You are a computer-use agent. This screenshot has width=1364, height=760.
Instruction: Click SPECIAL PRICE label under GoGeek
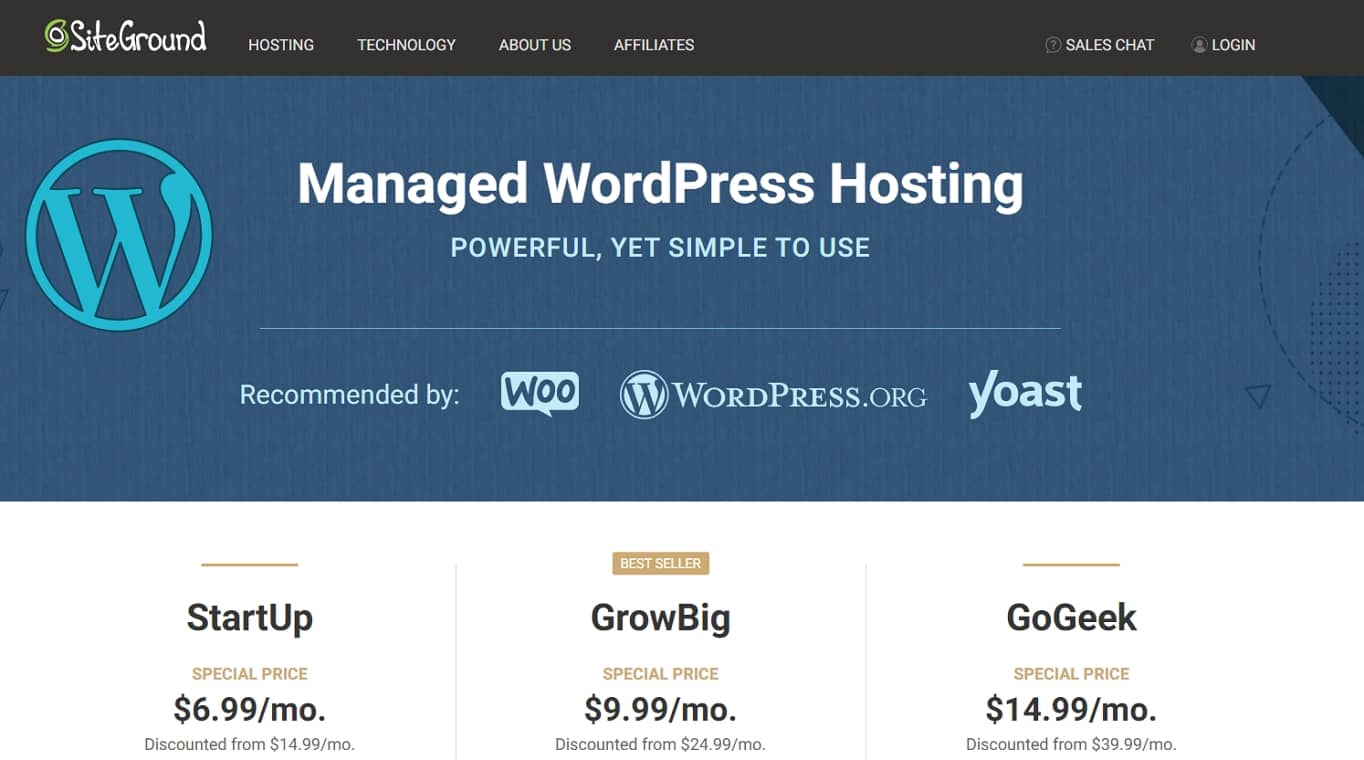[1071, 674]
